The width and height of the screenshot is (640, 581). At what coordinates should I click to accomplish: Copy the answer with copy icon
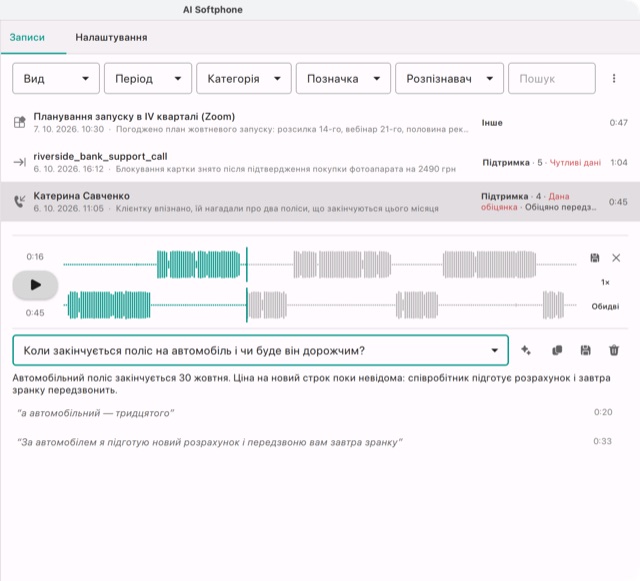click(557, 350)
